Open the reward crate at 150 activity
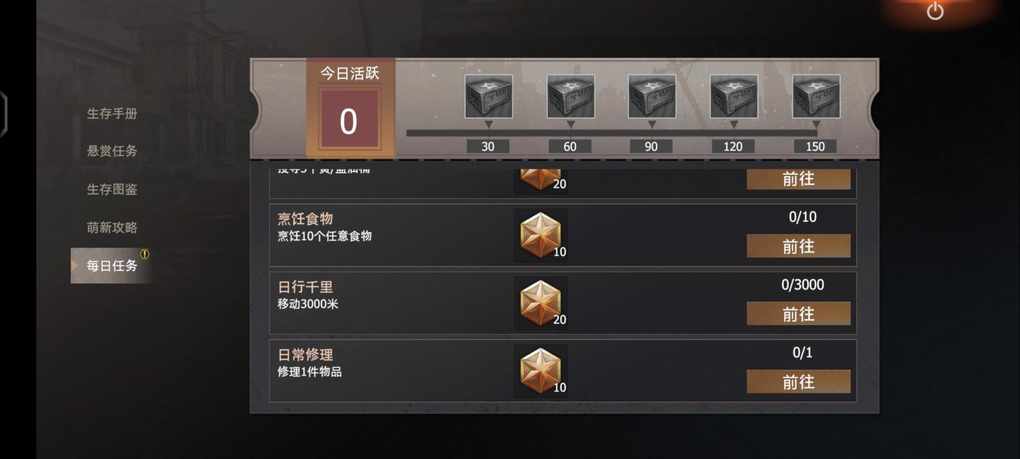 click(x=816, y=96)
